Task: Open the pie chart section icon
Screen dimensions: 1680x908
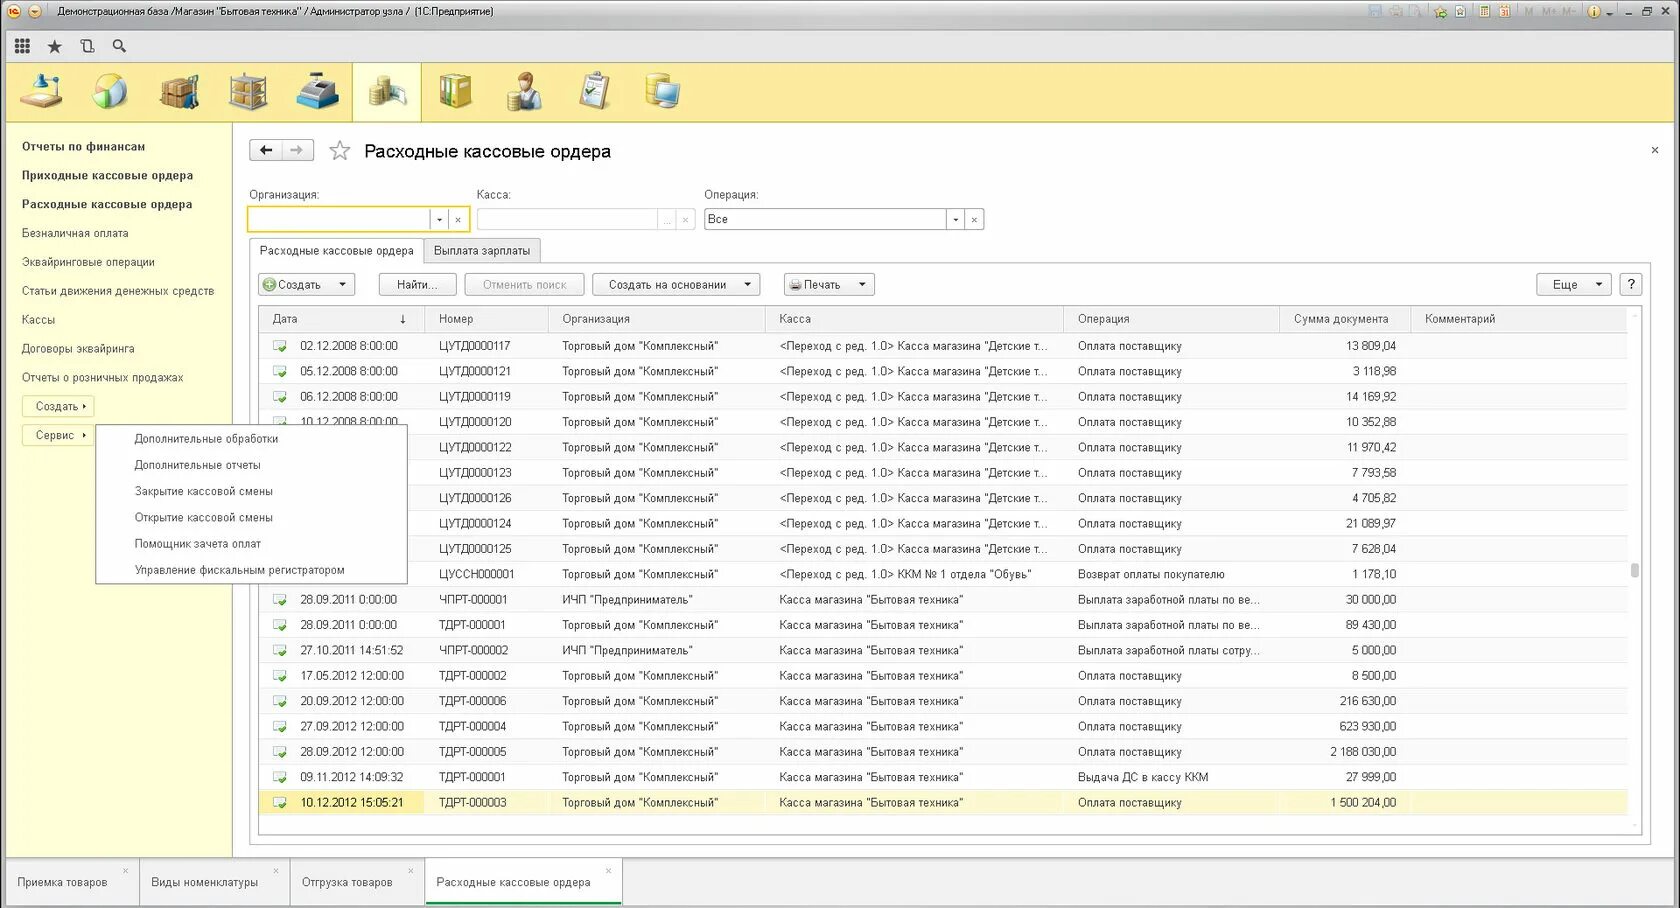Action: (110, 92)
